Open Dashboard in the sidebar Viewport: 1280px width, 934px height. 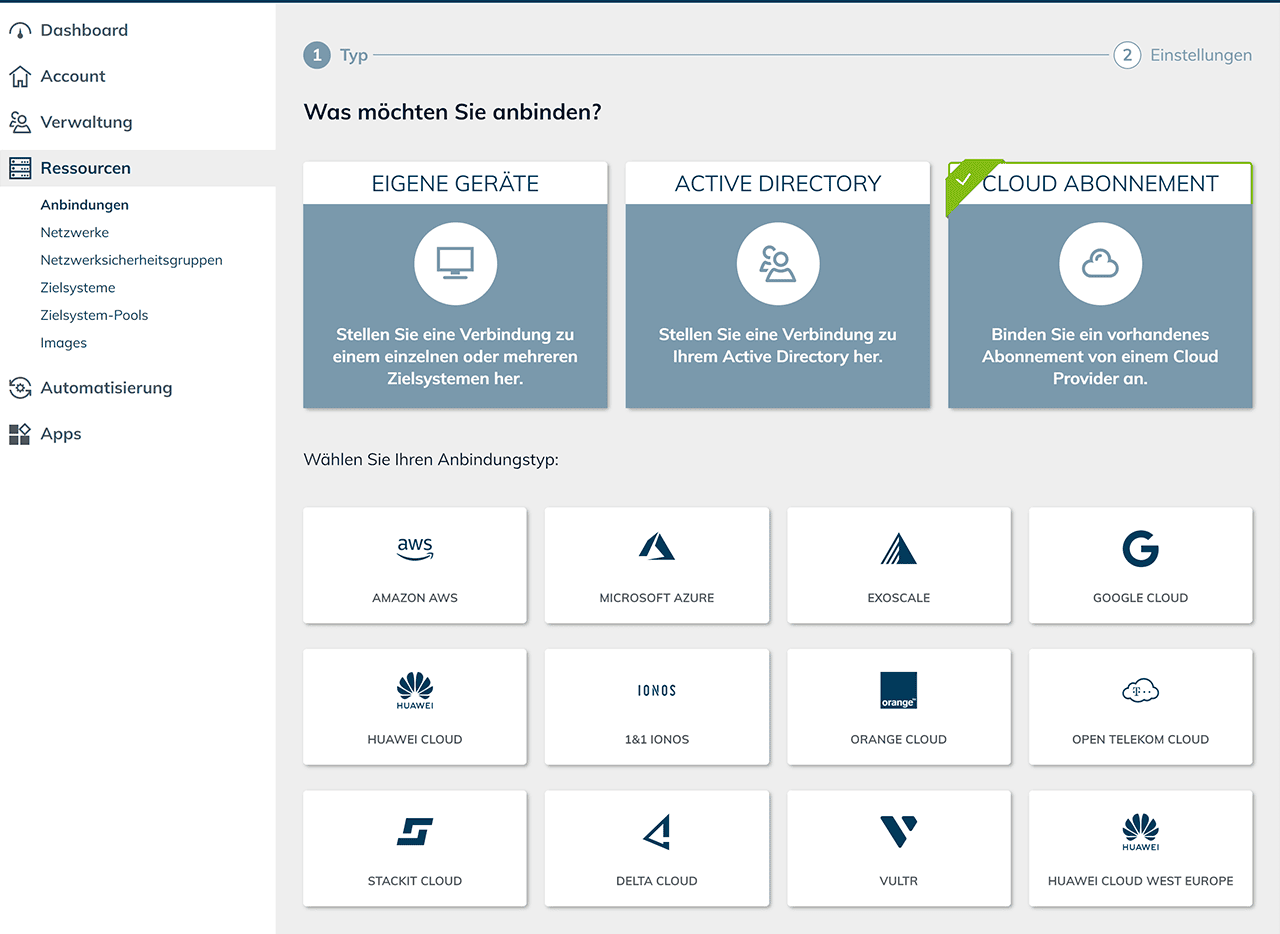coord(84,30)
